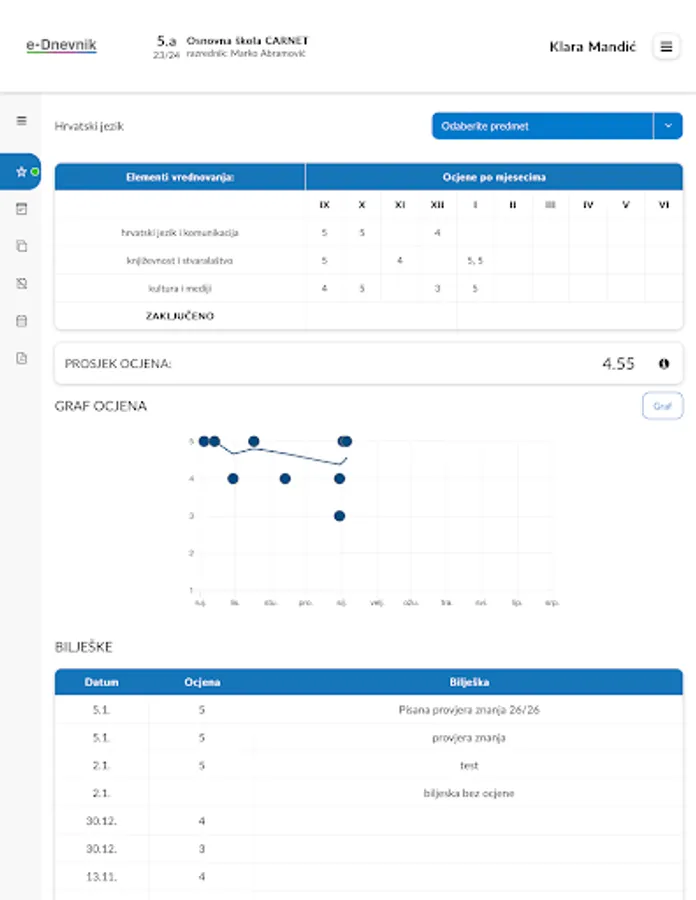
Task: Expand the sidebar with the three-line icon
Action: tap(22, 121)
